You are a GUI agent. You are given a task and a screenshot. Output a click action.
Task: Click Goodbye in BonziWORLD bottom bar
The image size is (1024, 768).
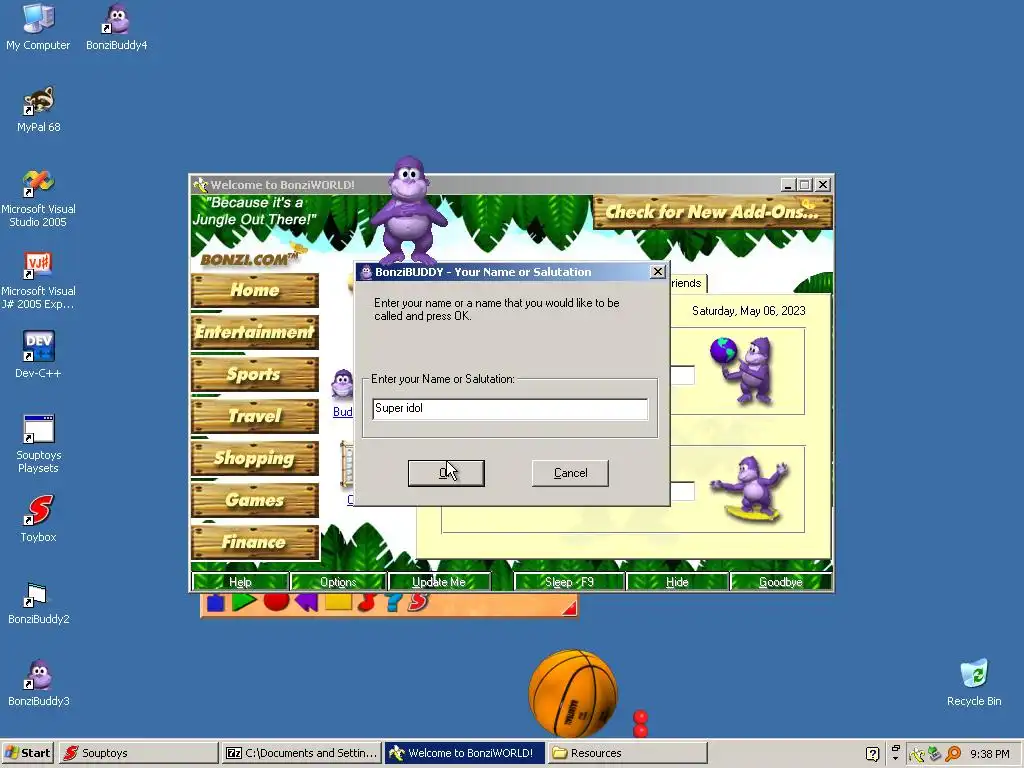[x=780, y=581]
